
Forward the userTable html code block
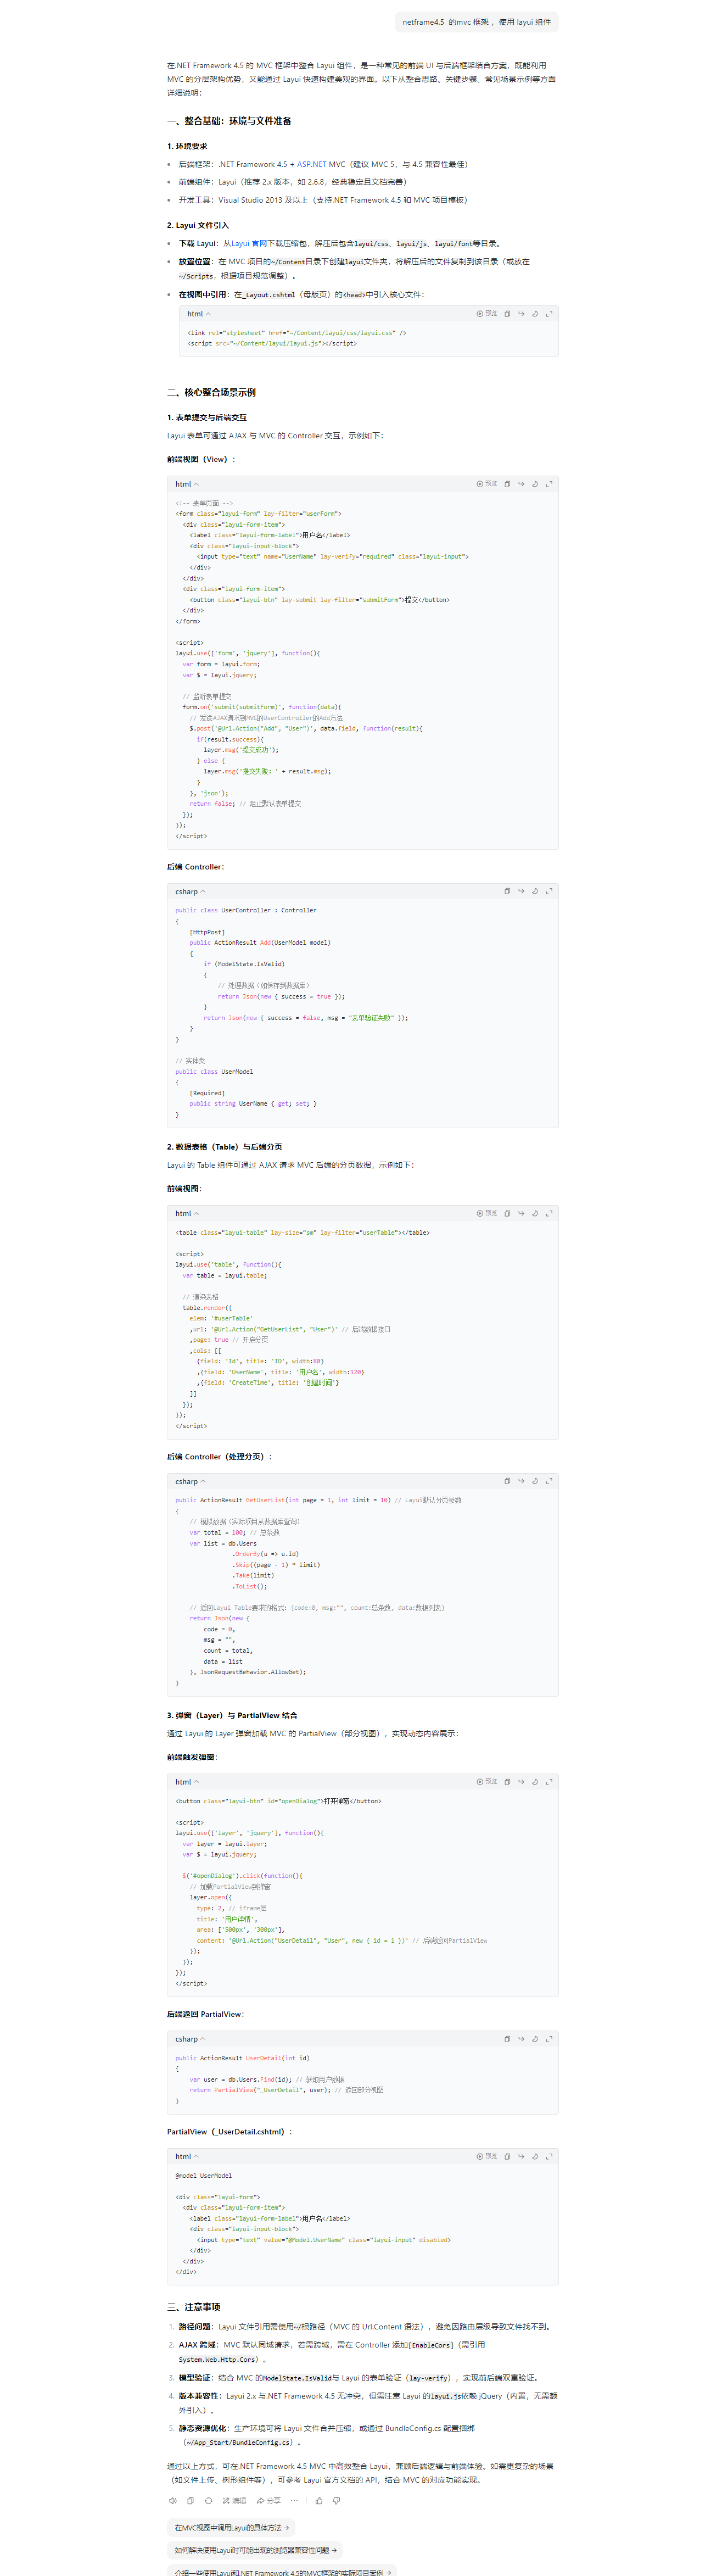[521, 1212]
